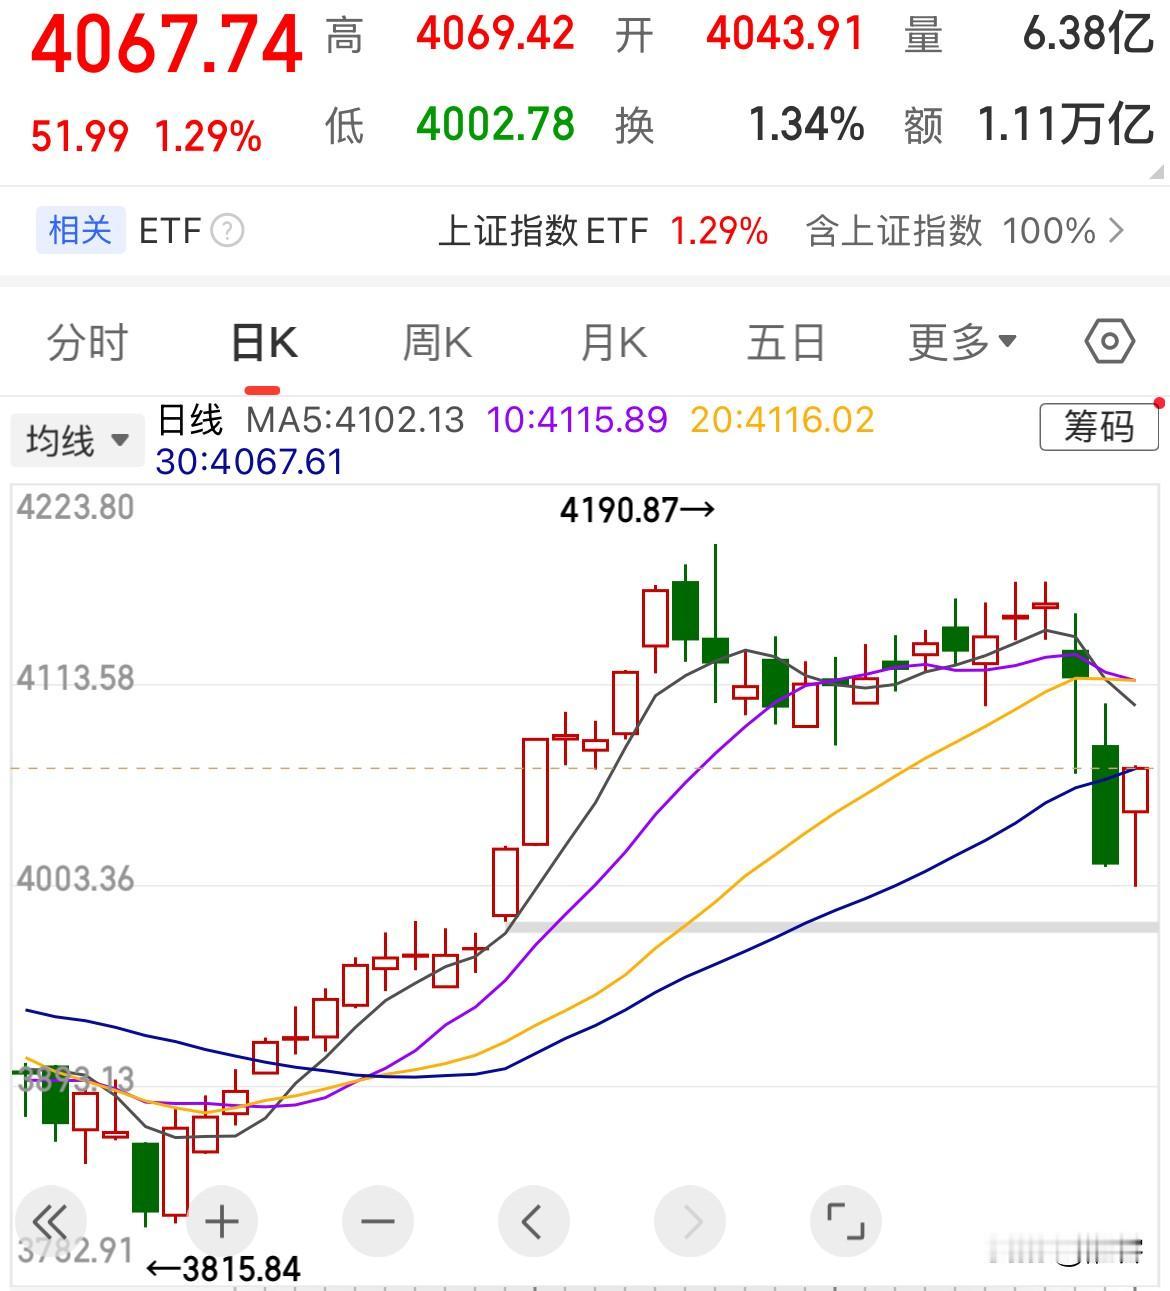Toggle the 筹码 chip distribution panel

[x=1098, y=427]
